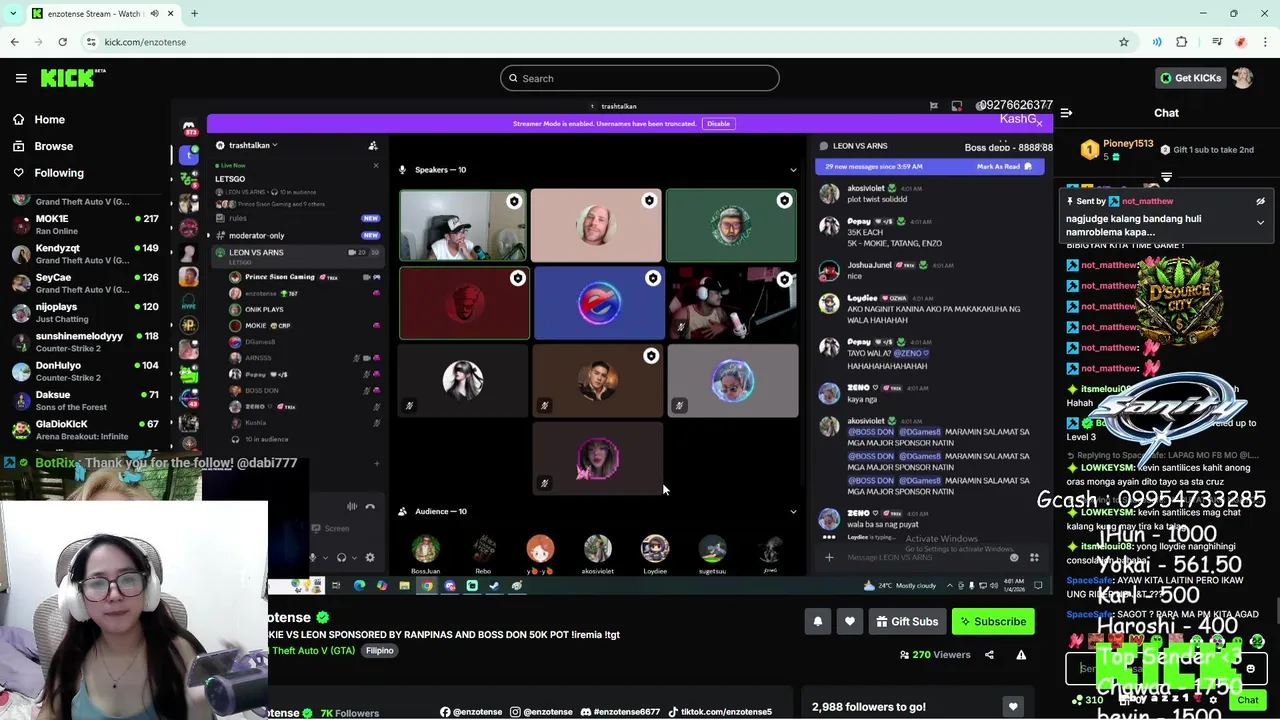Click the Subscribe button
The width and height of the screenshot is (1280, 720).
[993, 622]
